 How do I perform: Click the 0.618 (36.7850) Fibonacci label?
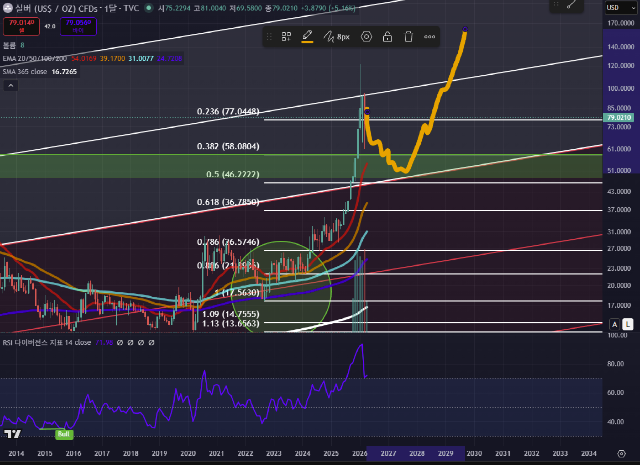point(228,202)
